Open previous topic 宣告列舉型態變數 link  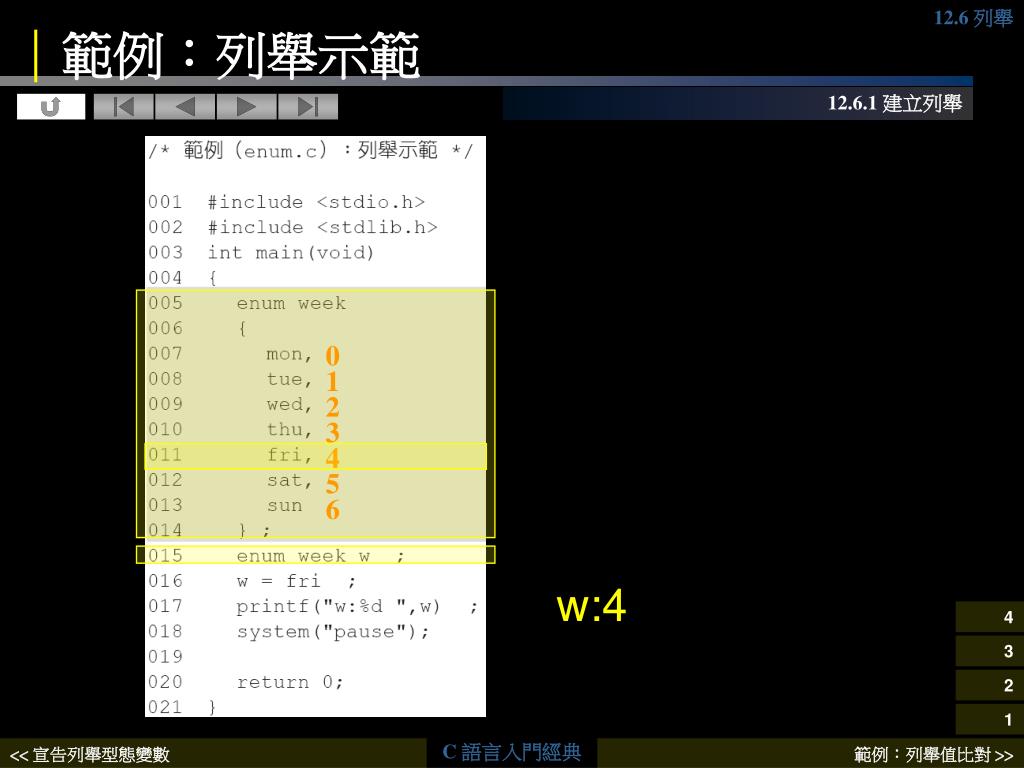pos(89,755)
